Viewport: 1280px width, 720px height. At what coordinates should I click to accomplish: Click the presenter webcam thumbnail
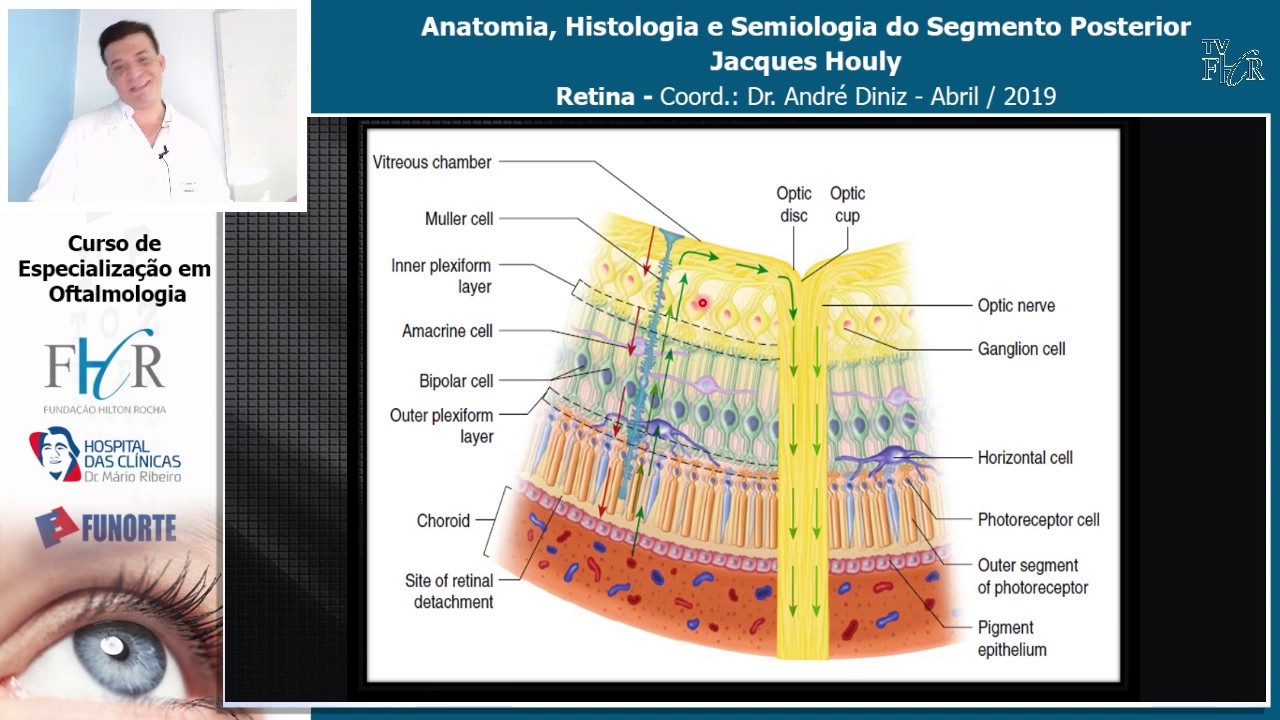click(x=153, y=105)
